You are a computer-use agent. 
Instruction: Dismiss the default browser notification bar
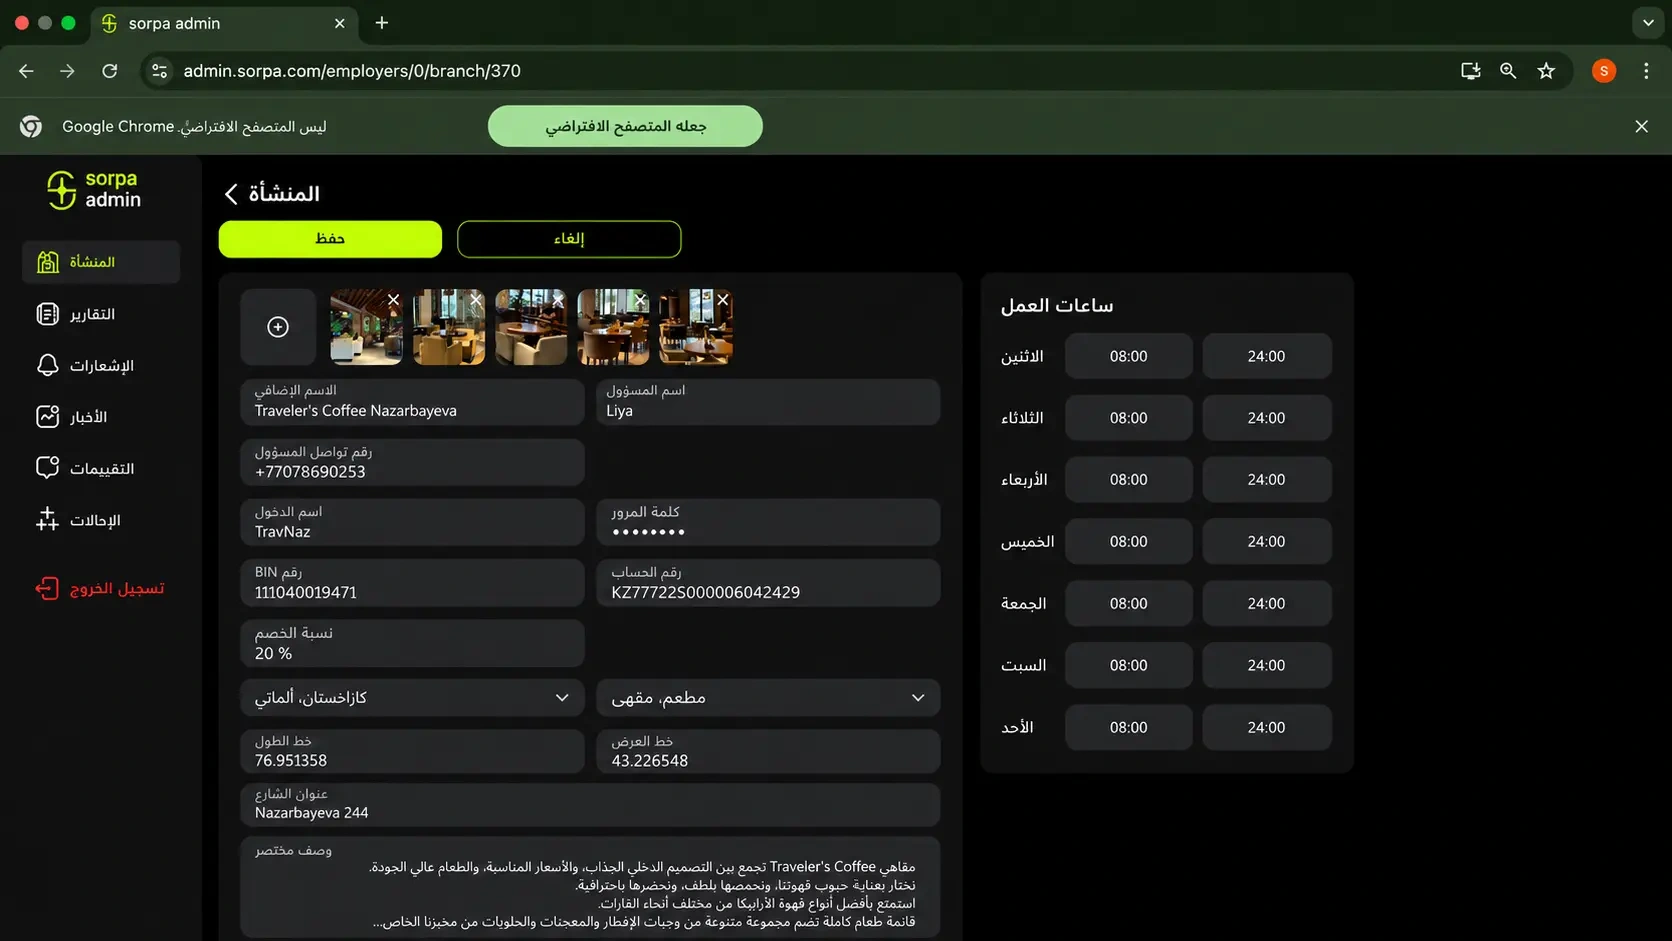[1641, 126]
